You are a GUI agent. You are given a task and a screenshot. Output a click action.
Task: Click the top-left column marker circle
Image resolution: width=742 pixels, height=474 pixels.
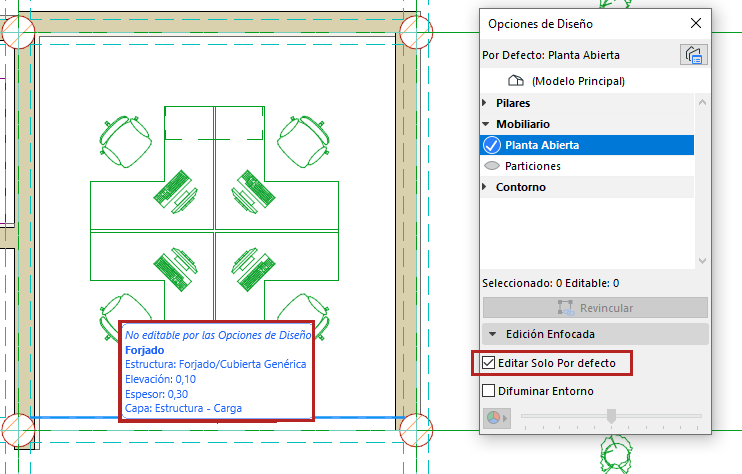18,32
